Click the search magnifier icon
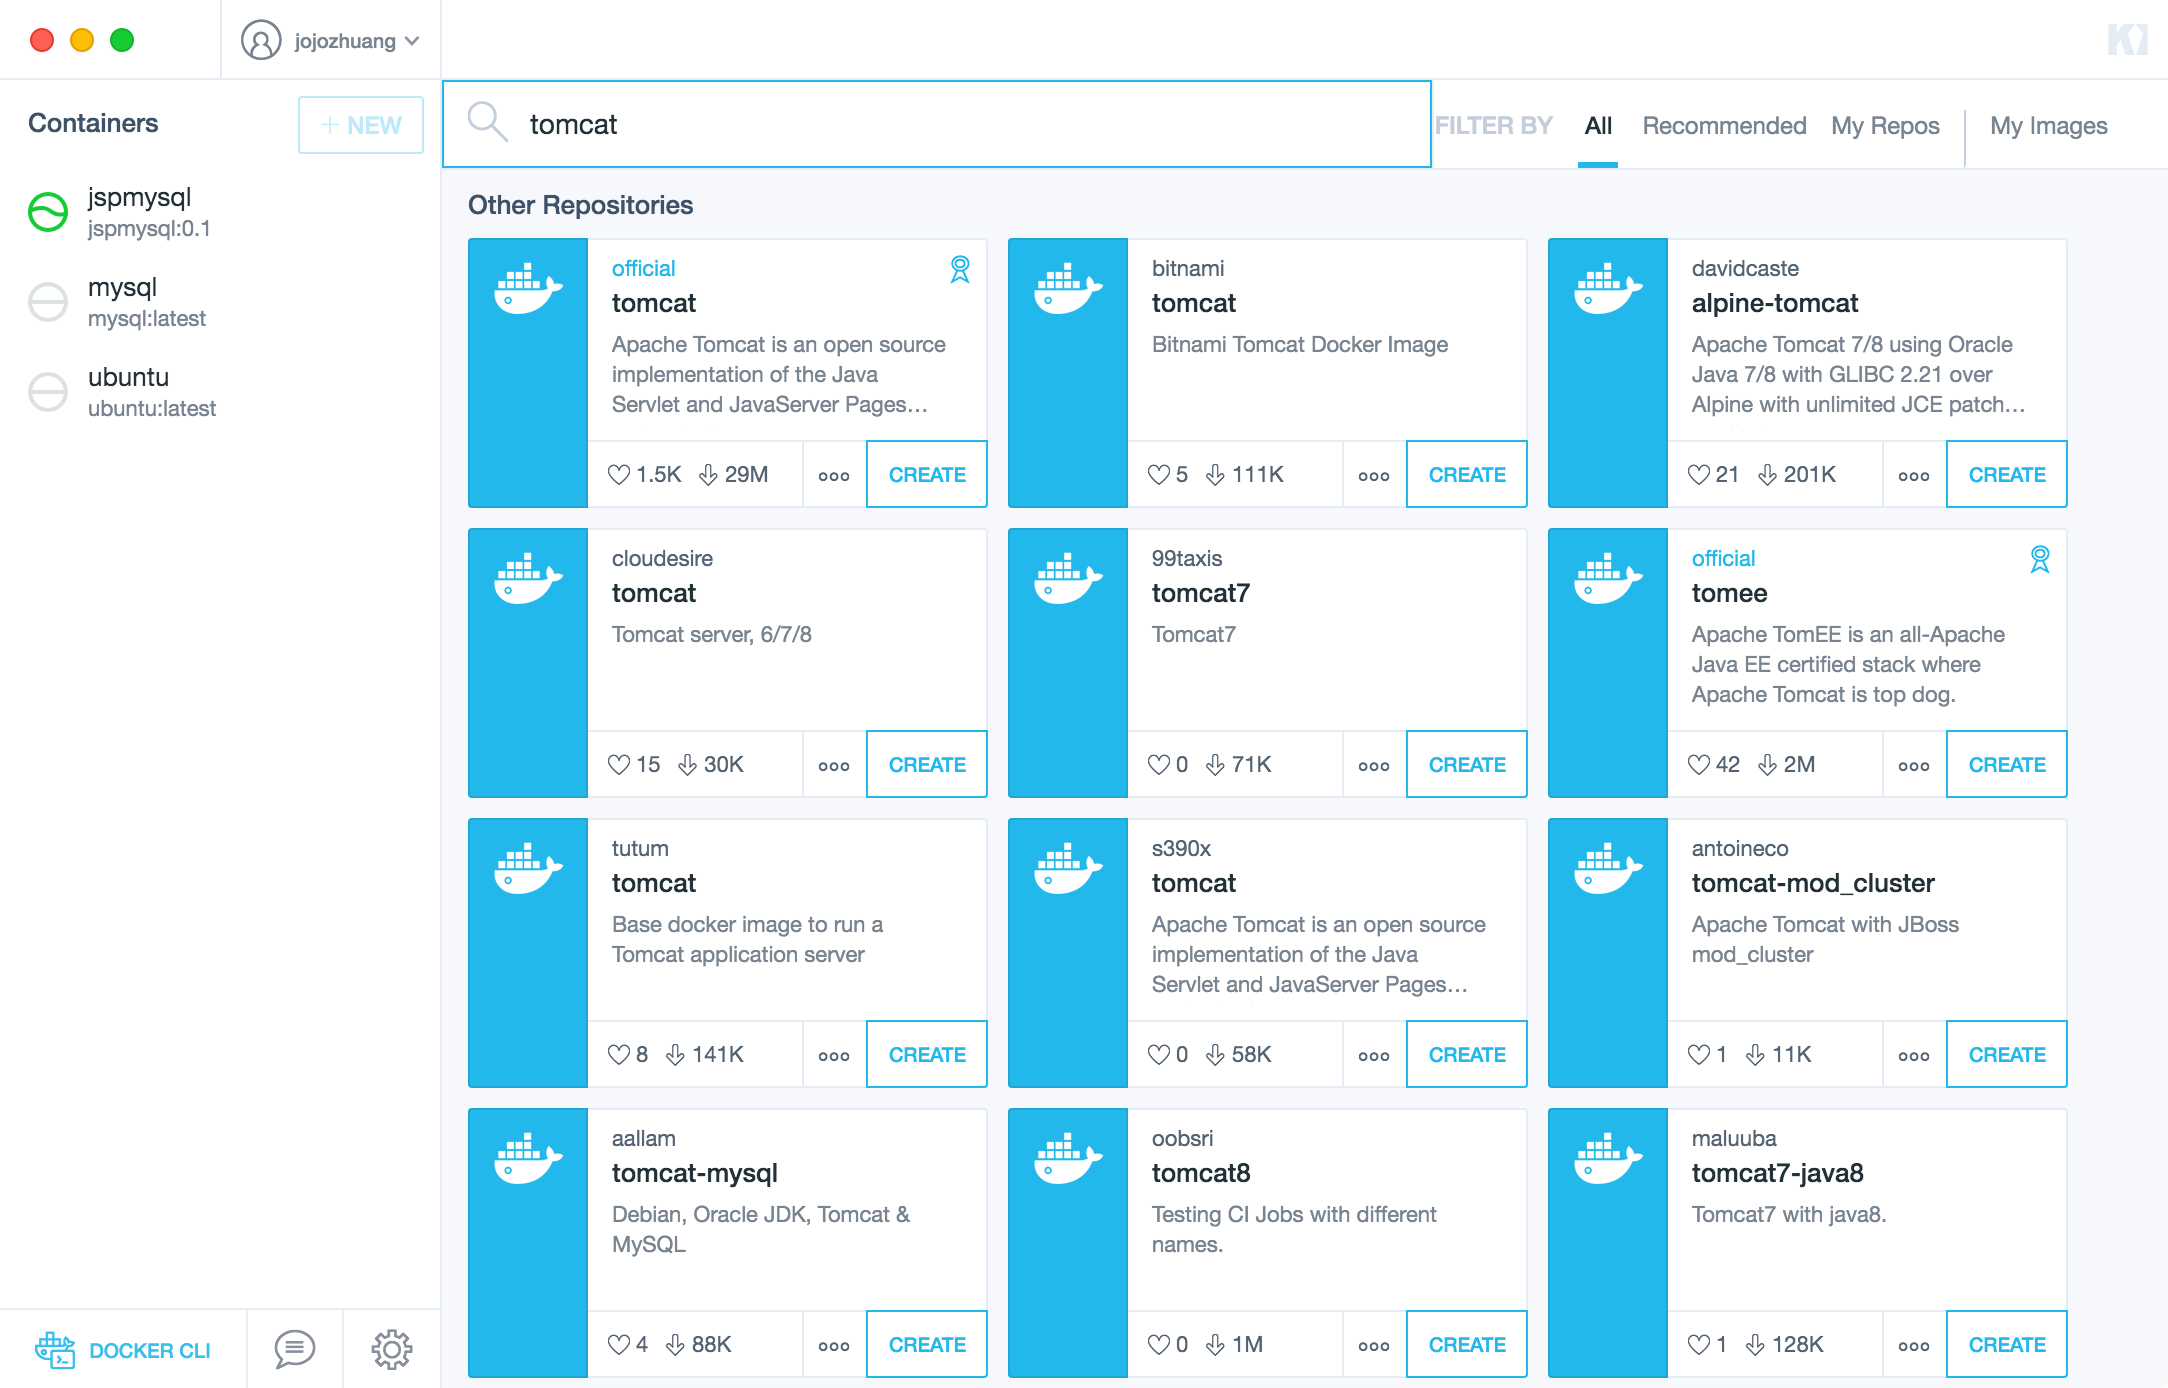This screenshot has height=1388, width=2168. (x=488, y=122)
